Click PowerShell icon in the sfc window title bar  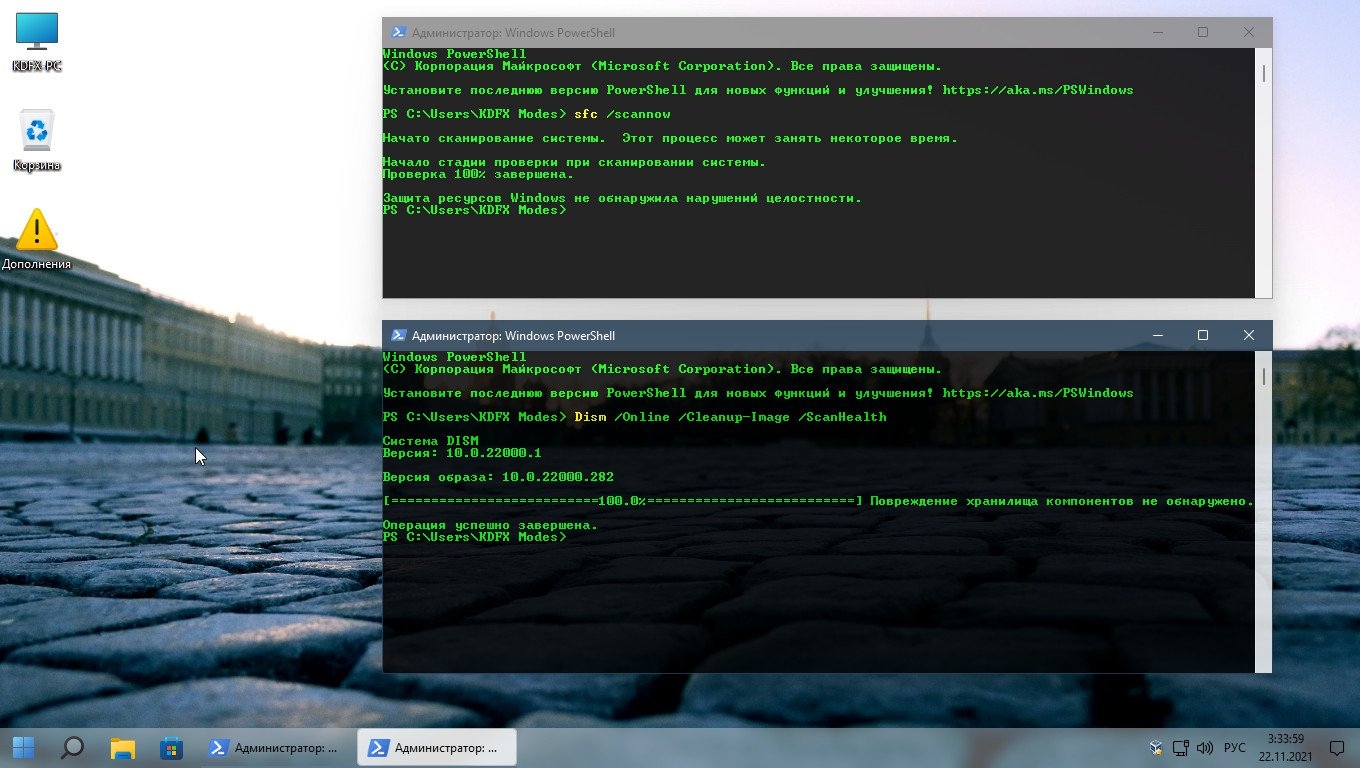coord(398,32)
